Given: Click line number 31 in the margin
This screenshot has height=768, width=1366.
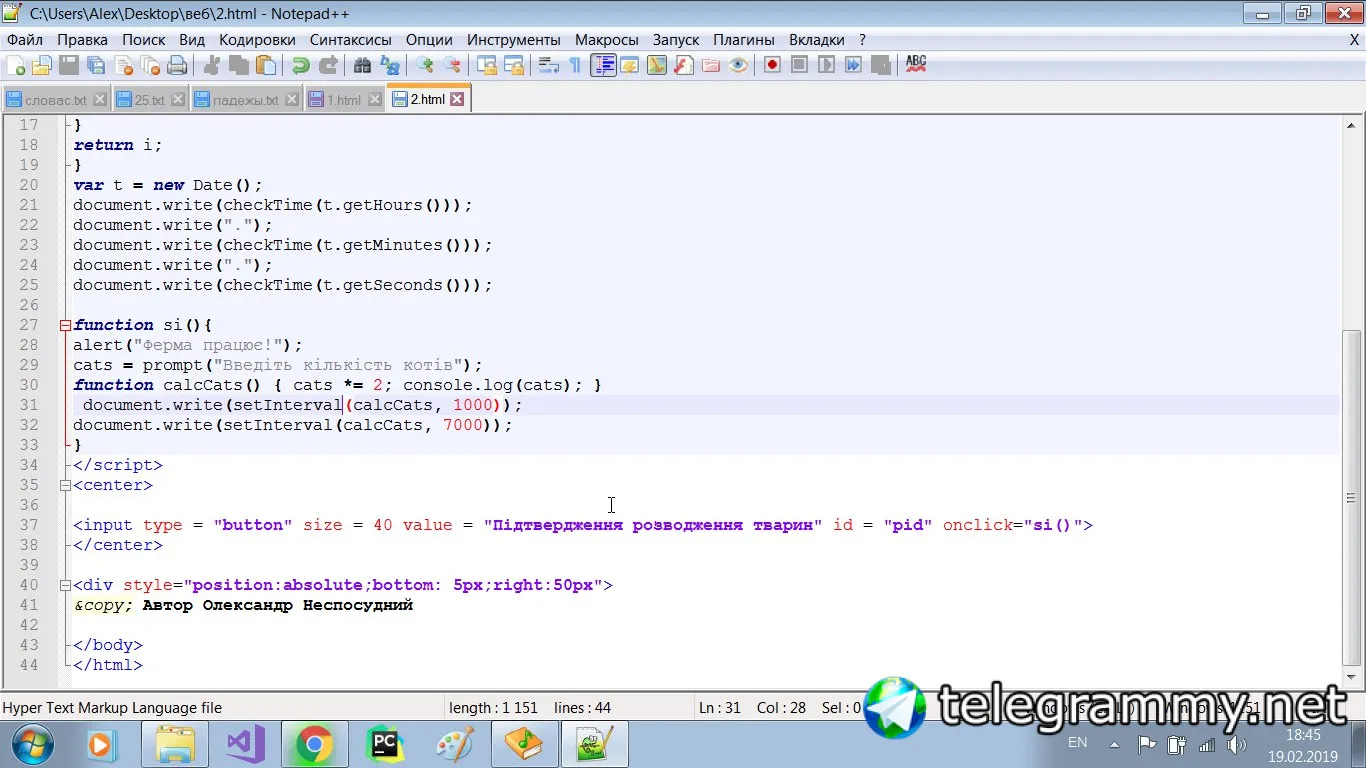Looking at the screenshot, I should 28,405.
